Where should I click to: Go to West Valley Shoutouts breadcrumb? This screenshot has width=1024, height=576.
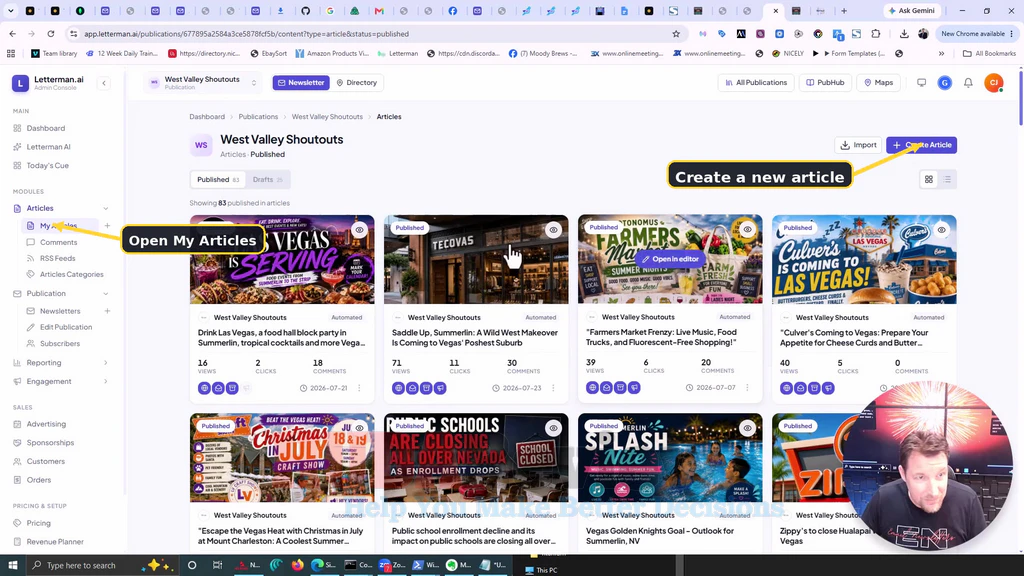pyautogui.click(x=327, y=117)
